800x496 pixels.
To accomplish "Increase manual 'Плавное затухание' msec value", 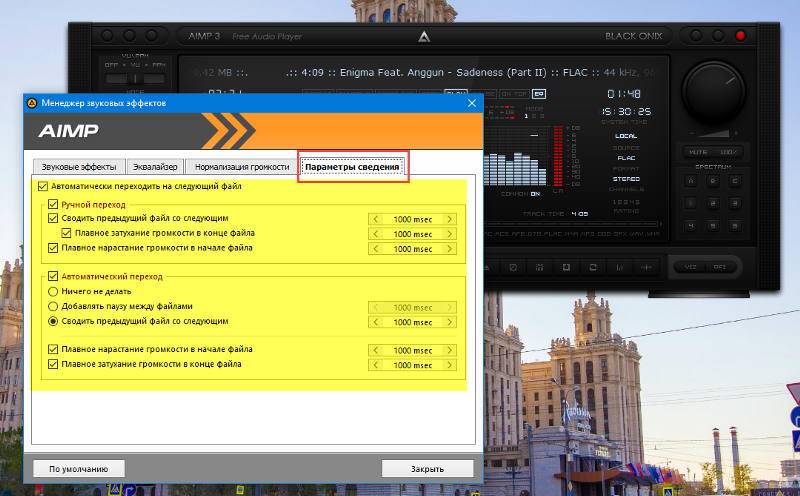I will point(449,234).
